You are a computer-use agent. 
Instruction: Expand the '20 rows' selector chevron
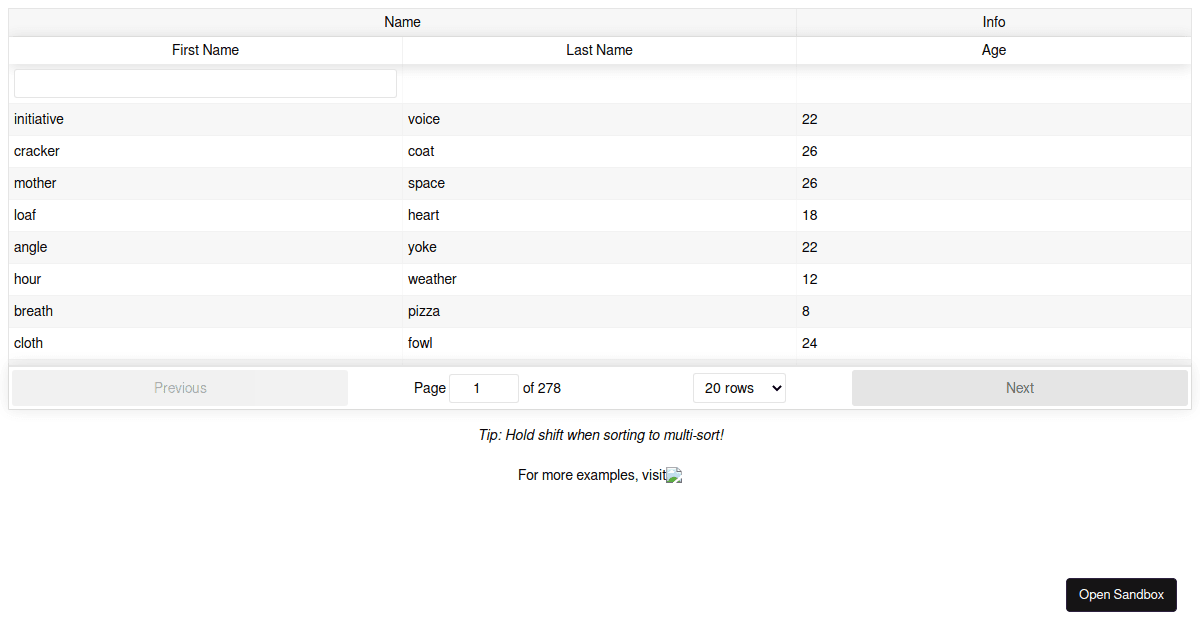tap(777, 387)
